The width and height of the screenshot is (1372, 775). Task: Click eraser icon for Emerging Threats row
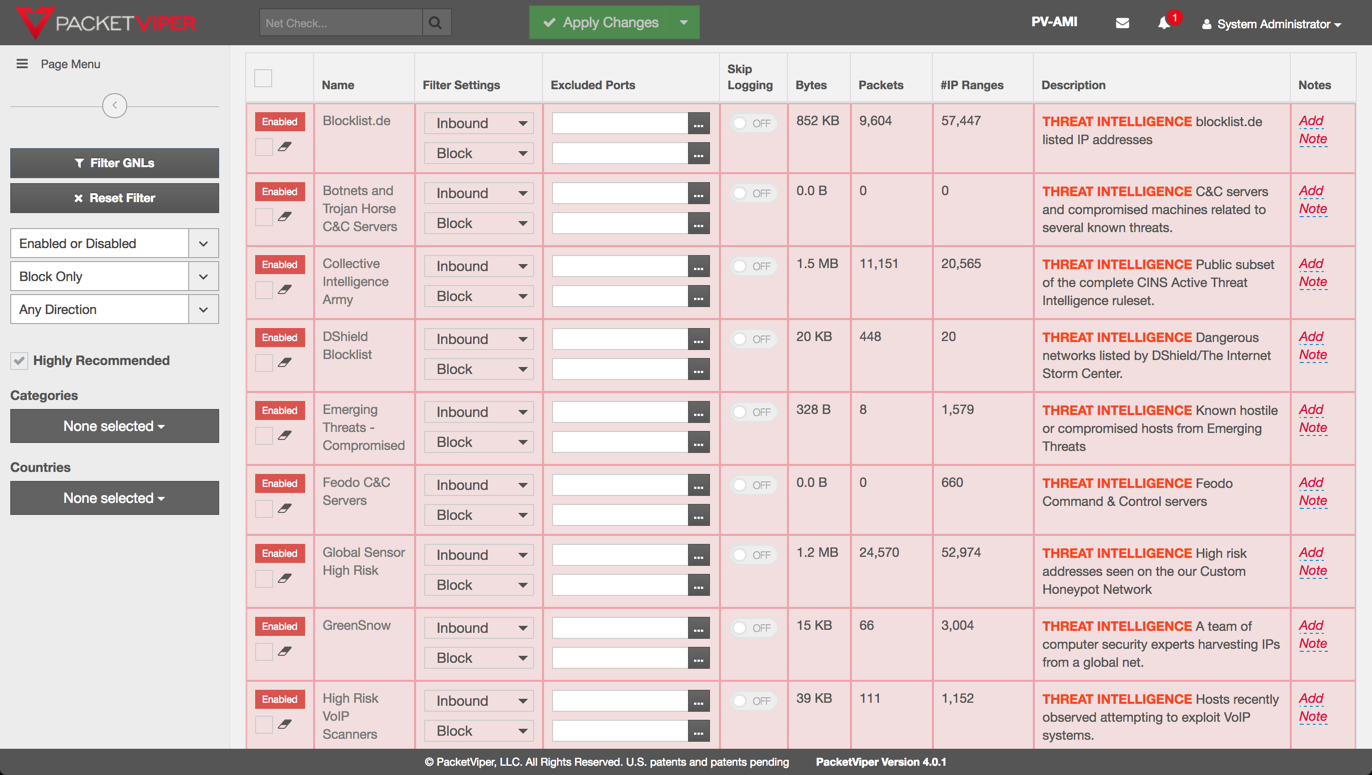point(285,436)
